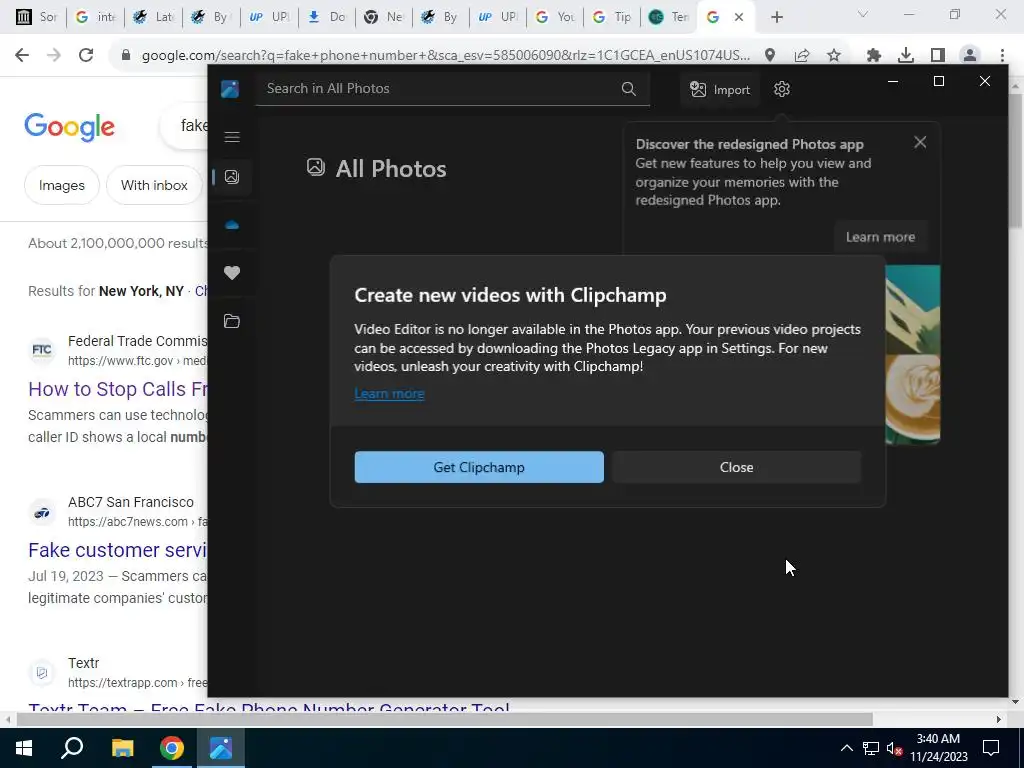
Task: Open Chrome three-dot menu
Action: click(1002, 56)
